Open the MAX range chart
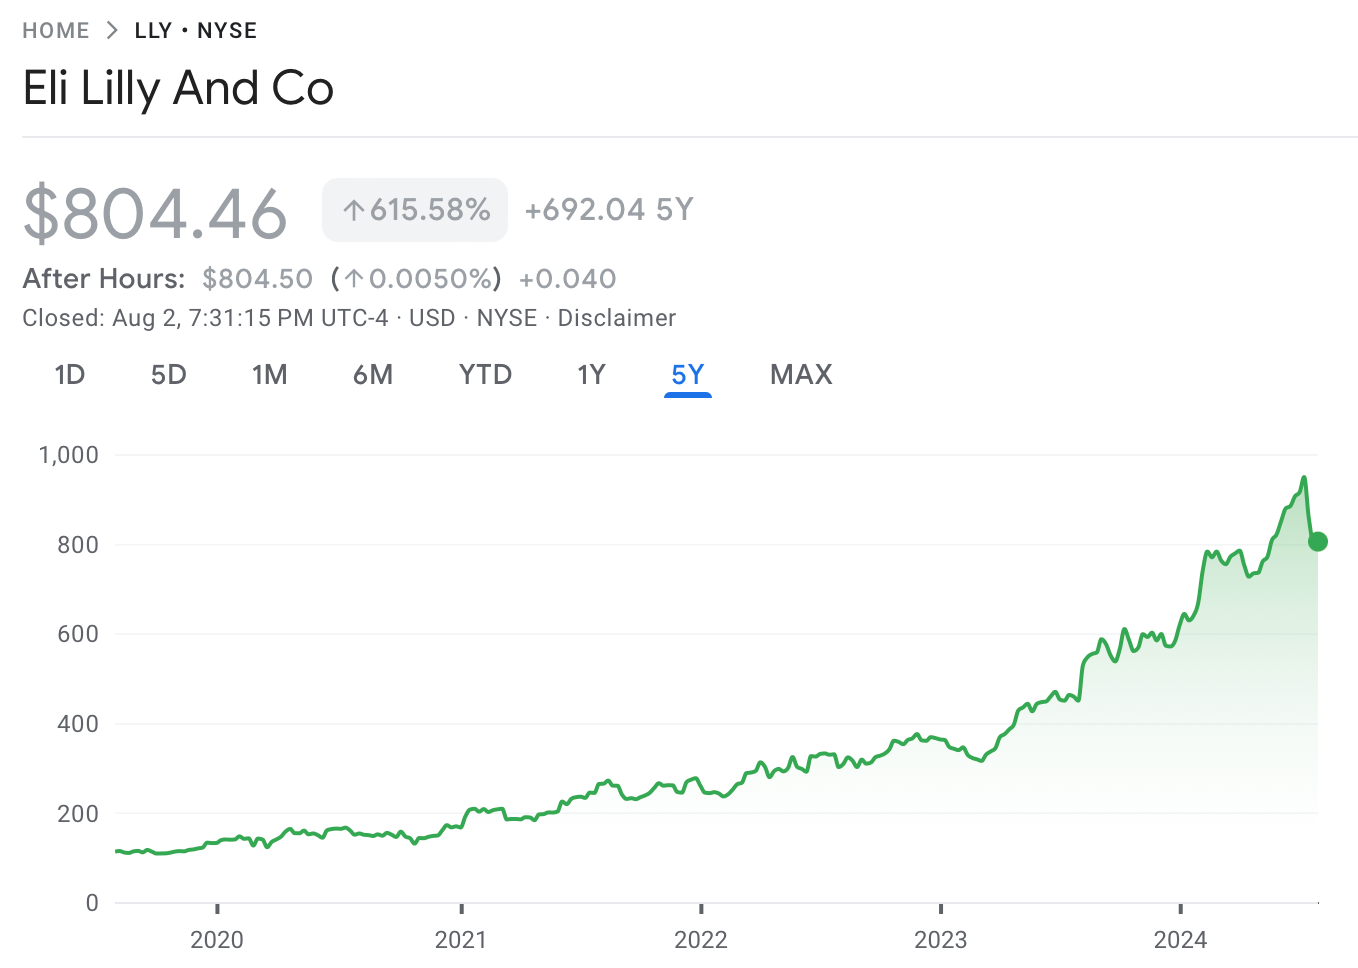Screen dimensions: 1358x968 coord(801,375)
